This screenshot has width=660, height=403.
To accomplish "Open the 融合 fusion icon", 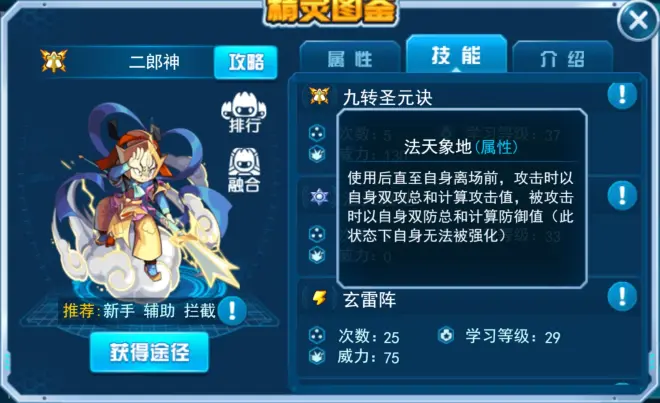I will 244,170.
